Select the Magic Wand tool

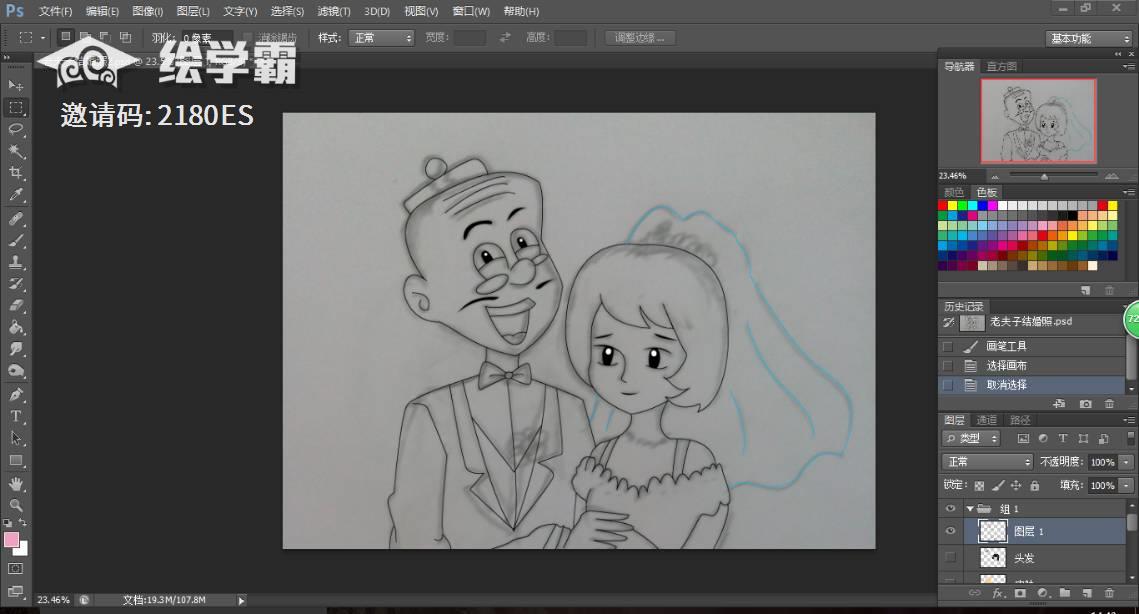16,151
